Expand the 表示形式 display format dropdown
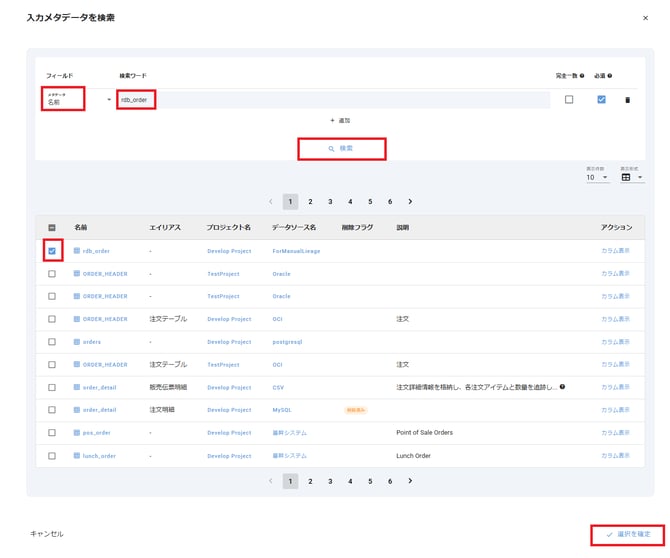Screen dimensions: 670x558 (632, 177)
